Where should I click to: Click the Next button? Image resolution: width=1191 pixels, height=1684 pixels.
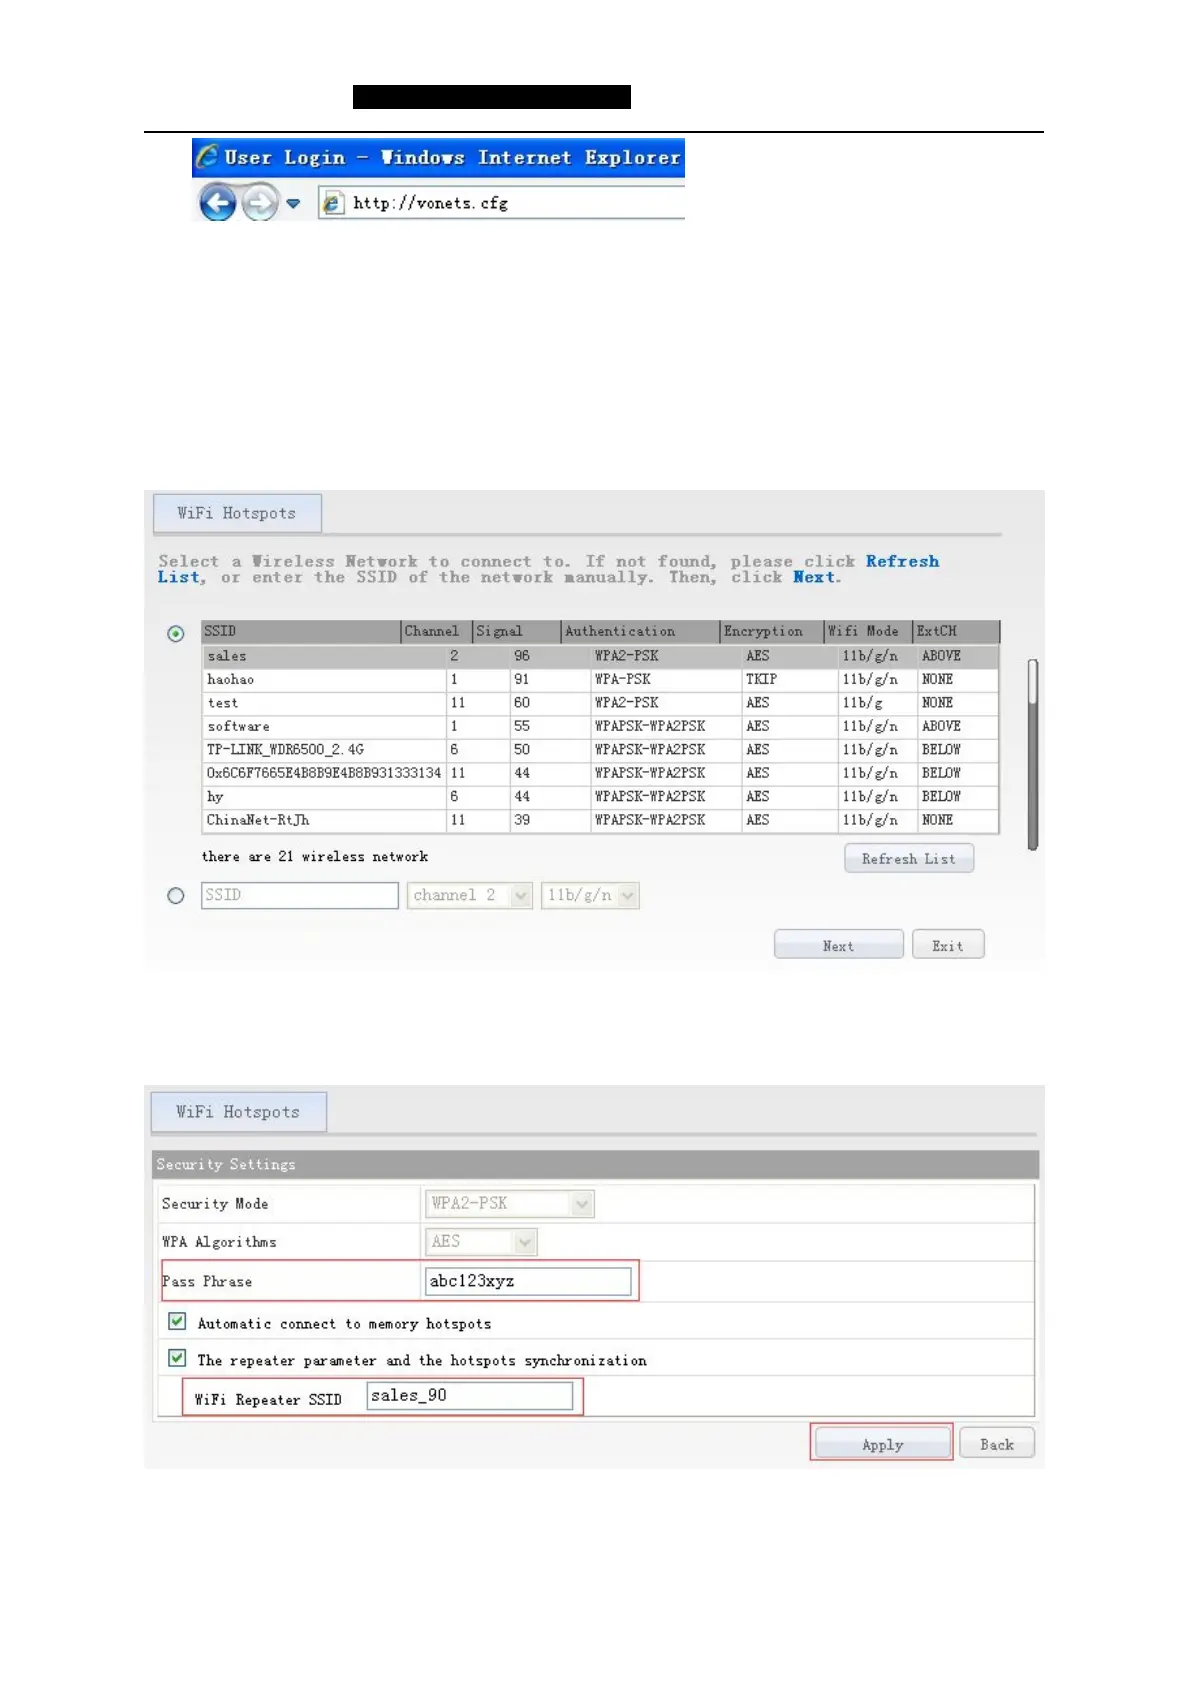click(838, 945)
